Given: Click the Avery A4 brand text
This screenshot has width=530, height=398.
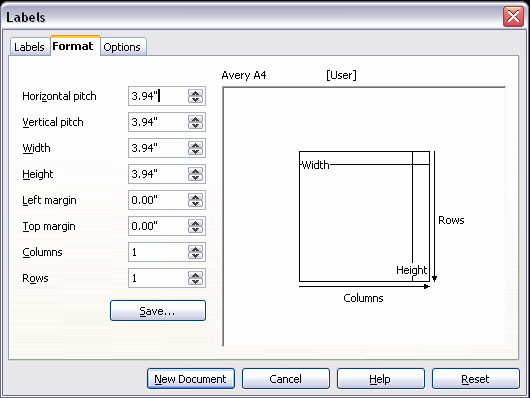Looking at the screenshot, I should click(244, 75).
